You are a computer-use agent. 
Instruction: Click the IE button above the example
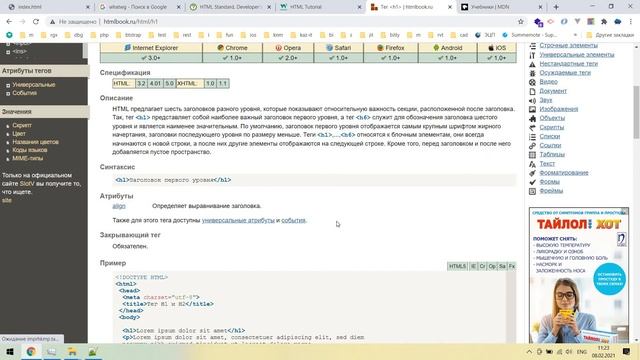473,266
